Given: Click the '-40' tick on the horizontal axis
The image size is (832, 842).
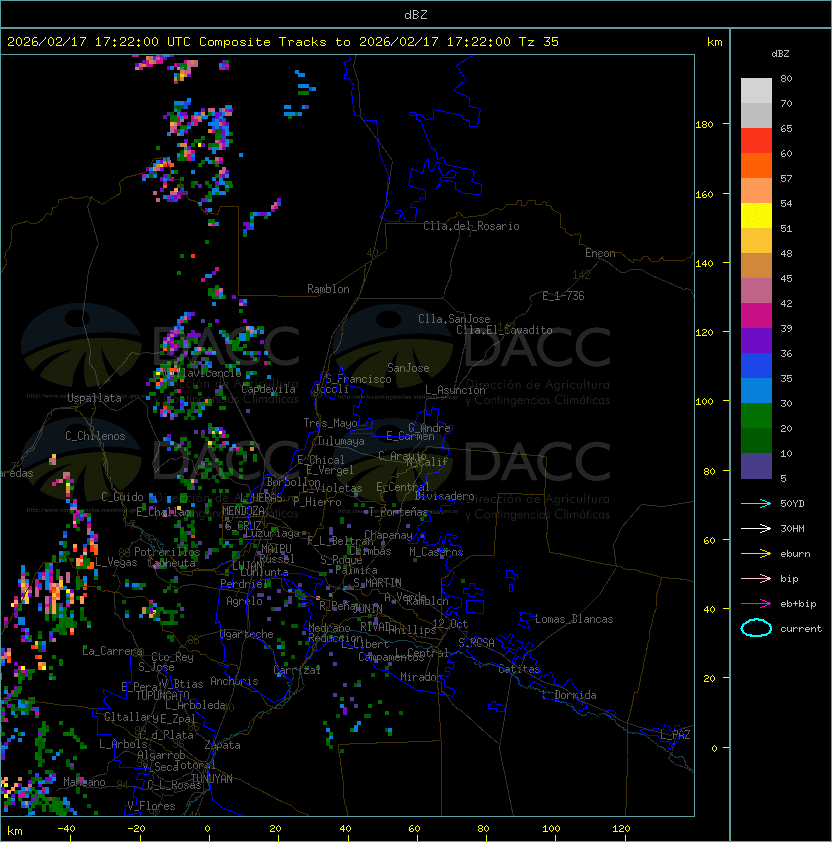Looking at the screenshot, I should 66,829.
